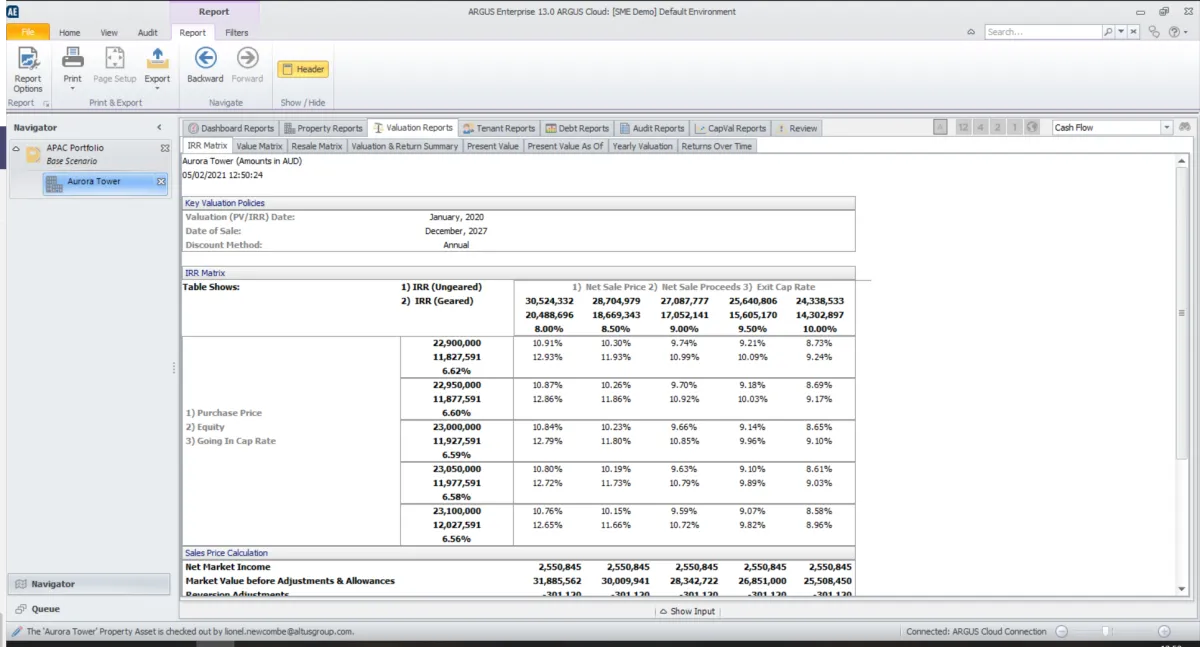The height and width of the screenshot is (647, 1200).
Task: Collapse the Navigator panel
Action: [x=159, y=128]
